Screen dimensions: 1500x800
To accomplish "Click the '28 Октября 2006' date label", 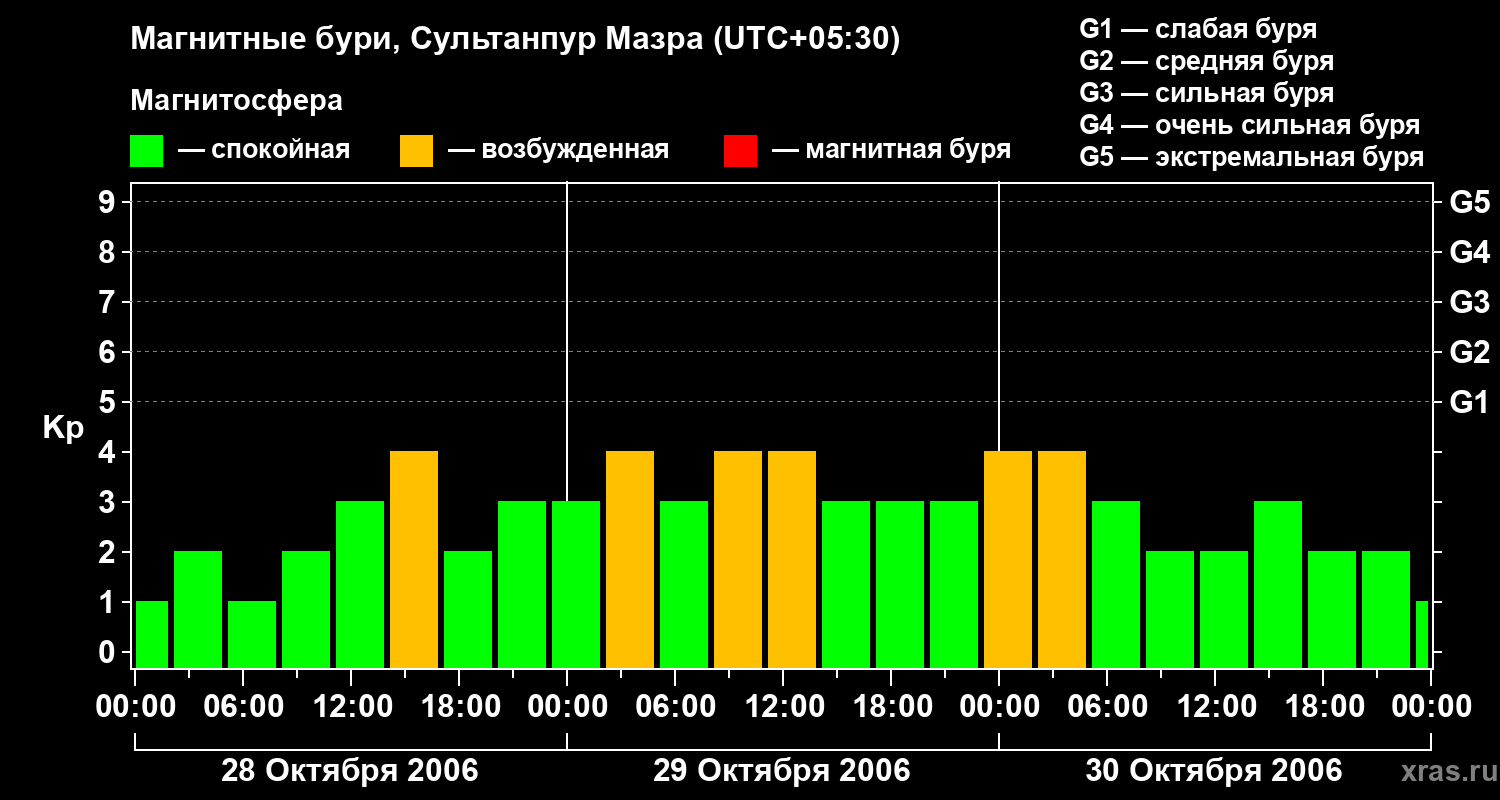I will click(349, 771).
